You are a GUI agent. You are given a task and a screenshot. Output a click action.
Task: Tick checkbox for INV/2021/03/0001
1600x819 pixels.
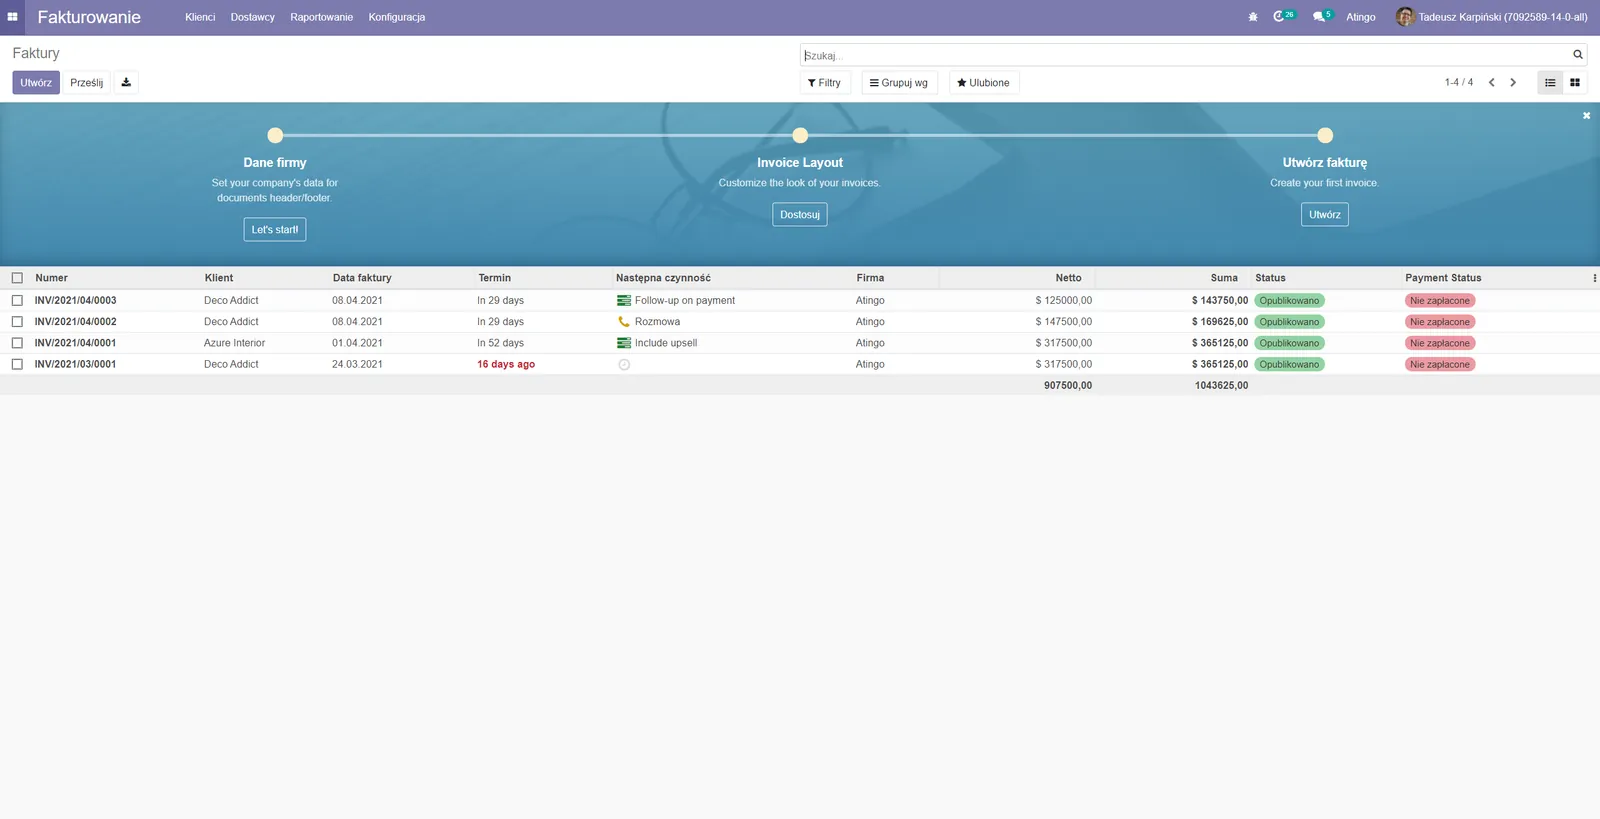[x=17, y=365]
